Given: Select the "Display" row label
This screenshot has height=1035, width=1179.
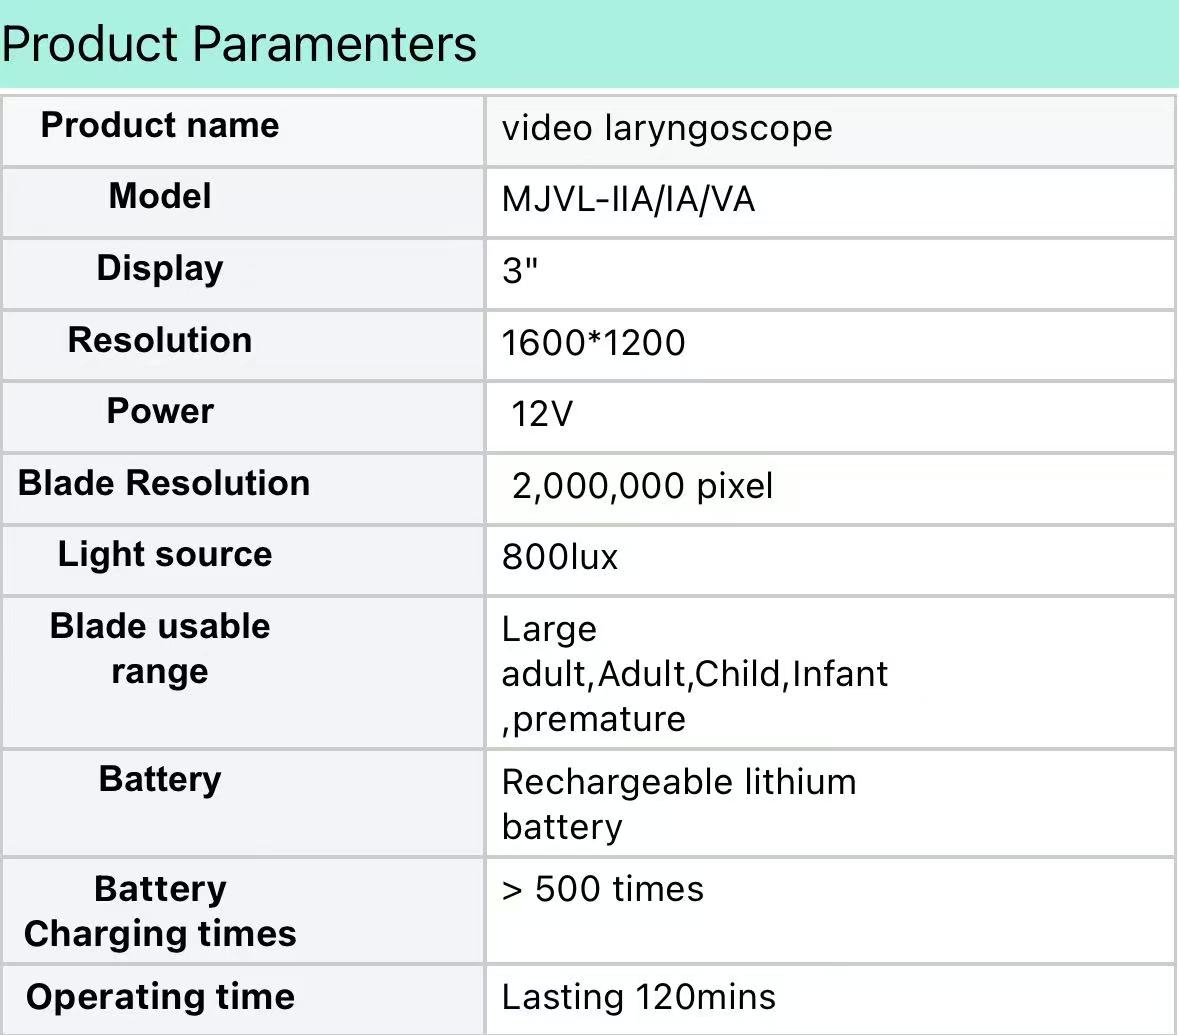Looking at the screenshot, I should pos(160,268).
